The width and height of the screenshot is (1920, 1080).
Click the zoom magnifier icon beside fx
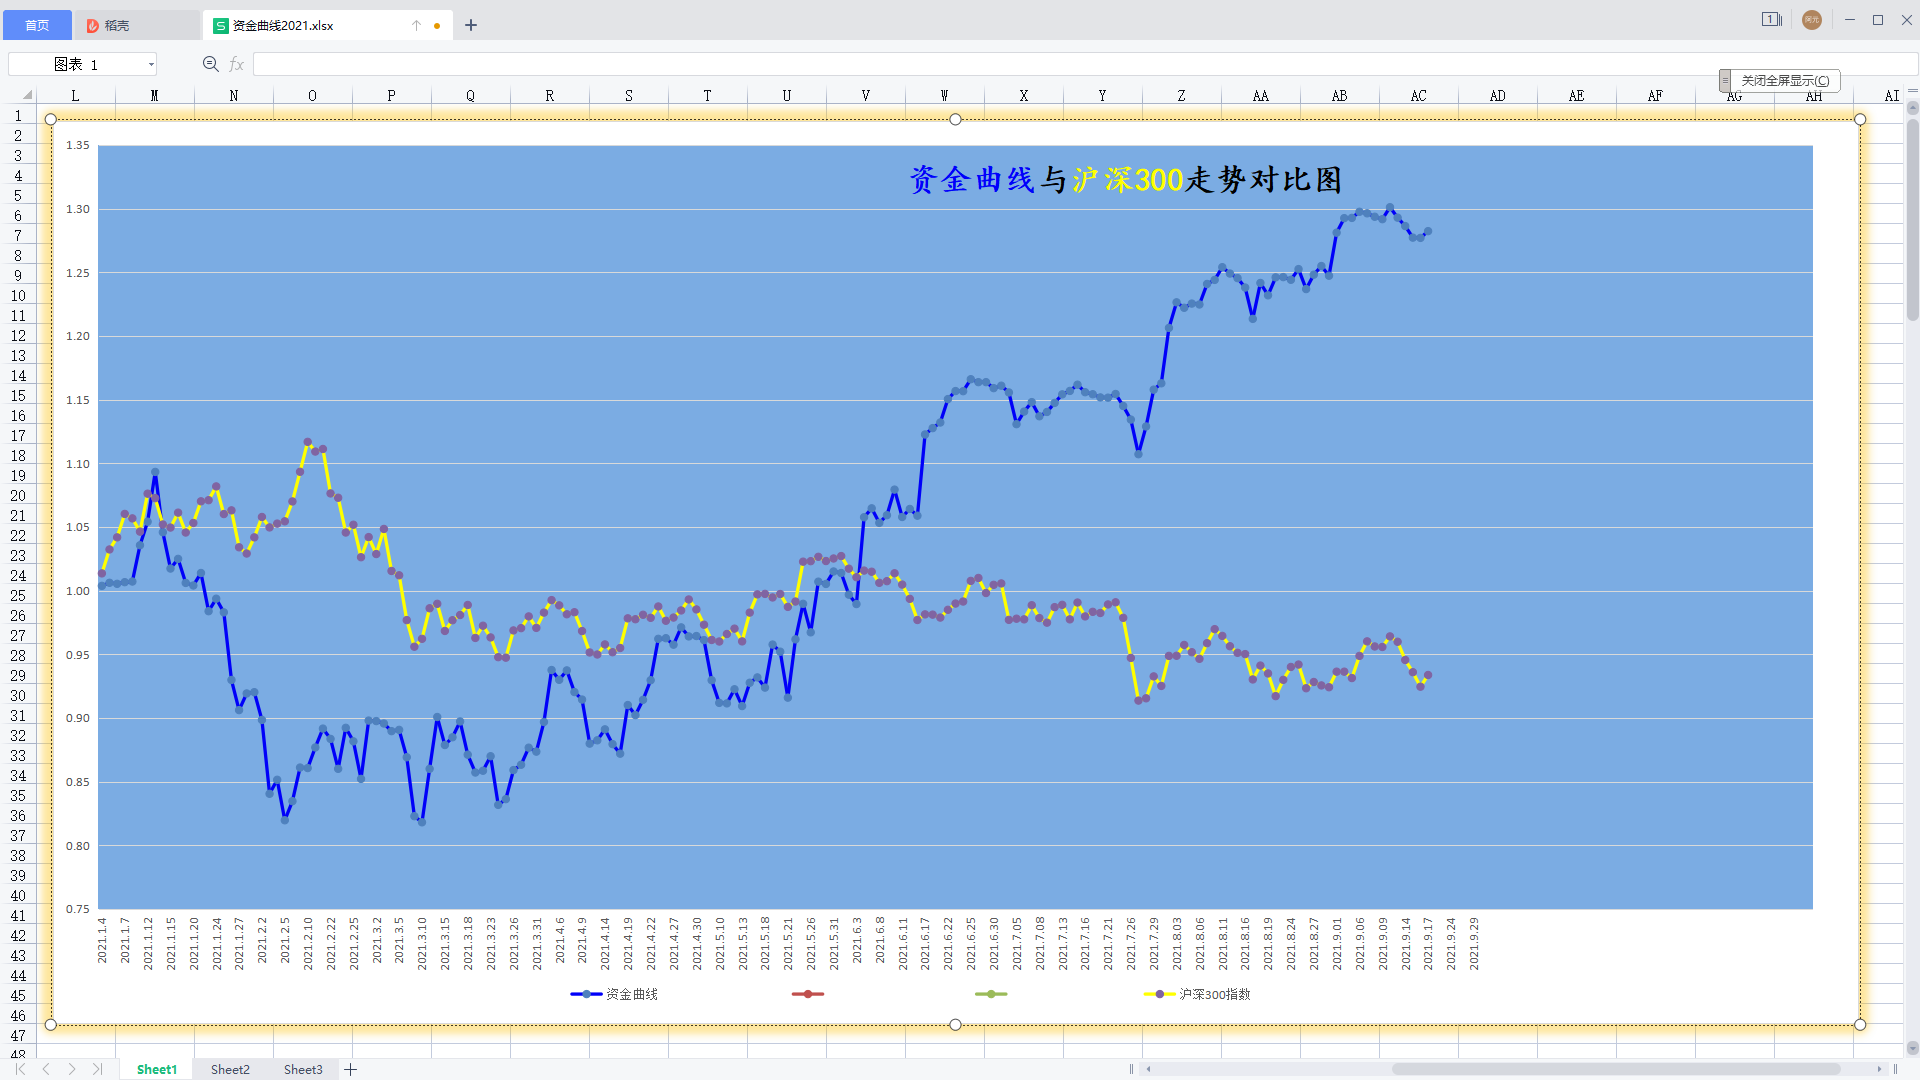210,64
